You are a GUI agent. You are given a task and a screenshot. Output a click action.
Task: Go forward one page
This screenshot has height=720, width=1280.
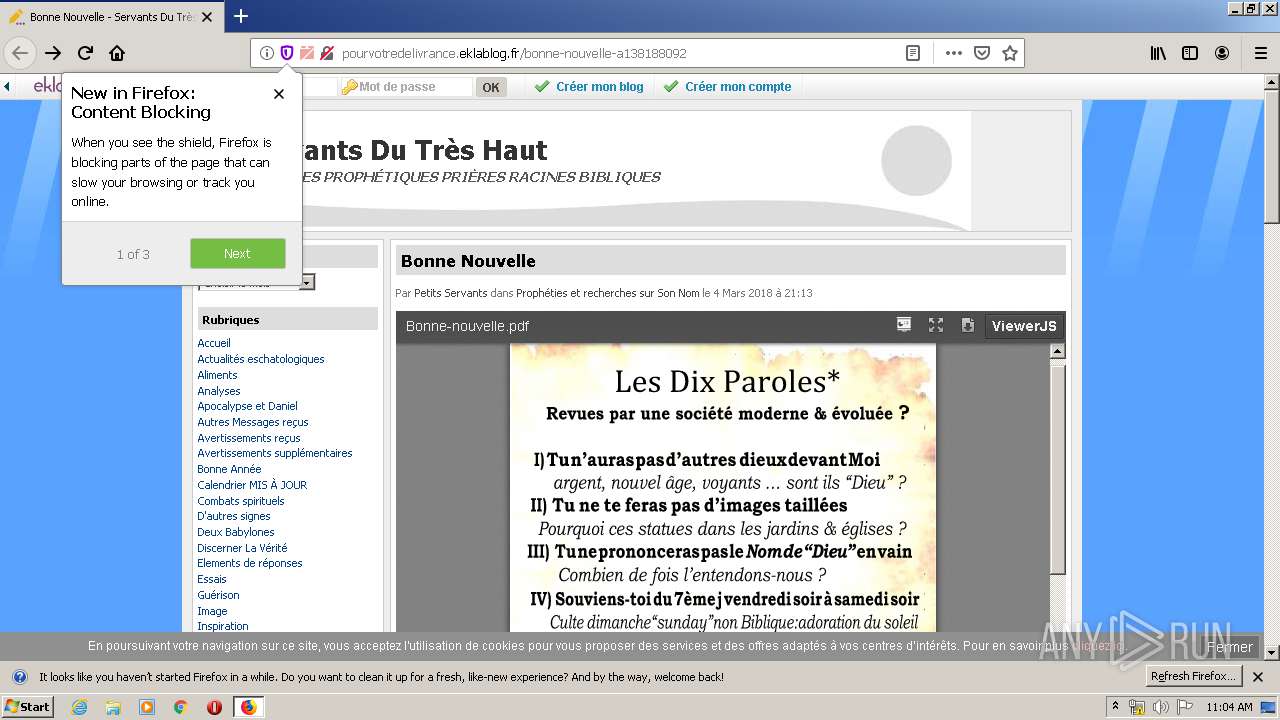[53, 53]
